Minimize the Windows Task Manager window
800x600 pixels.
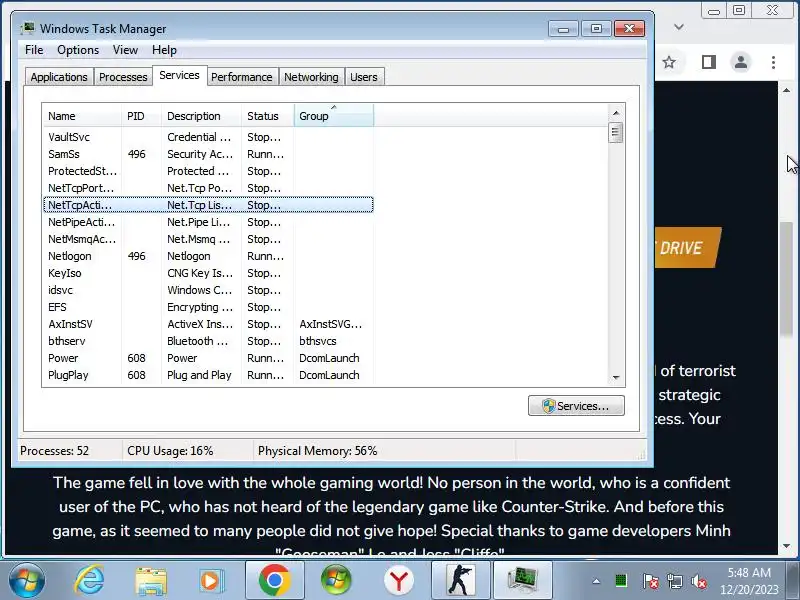pos(563,29)
